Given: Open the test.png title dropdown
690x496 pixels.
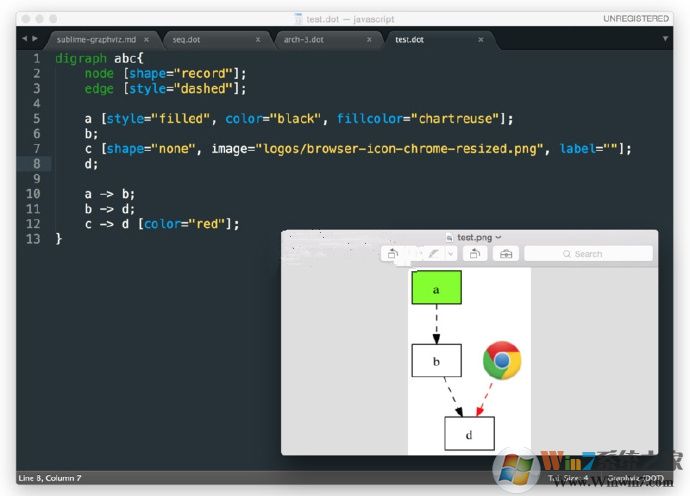Looking at the screenshot, I should (x=498, y=238).
